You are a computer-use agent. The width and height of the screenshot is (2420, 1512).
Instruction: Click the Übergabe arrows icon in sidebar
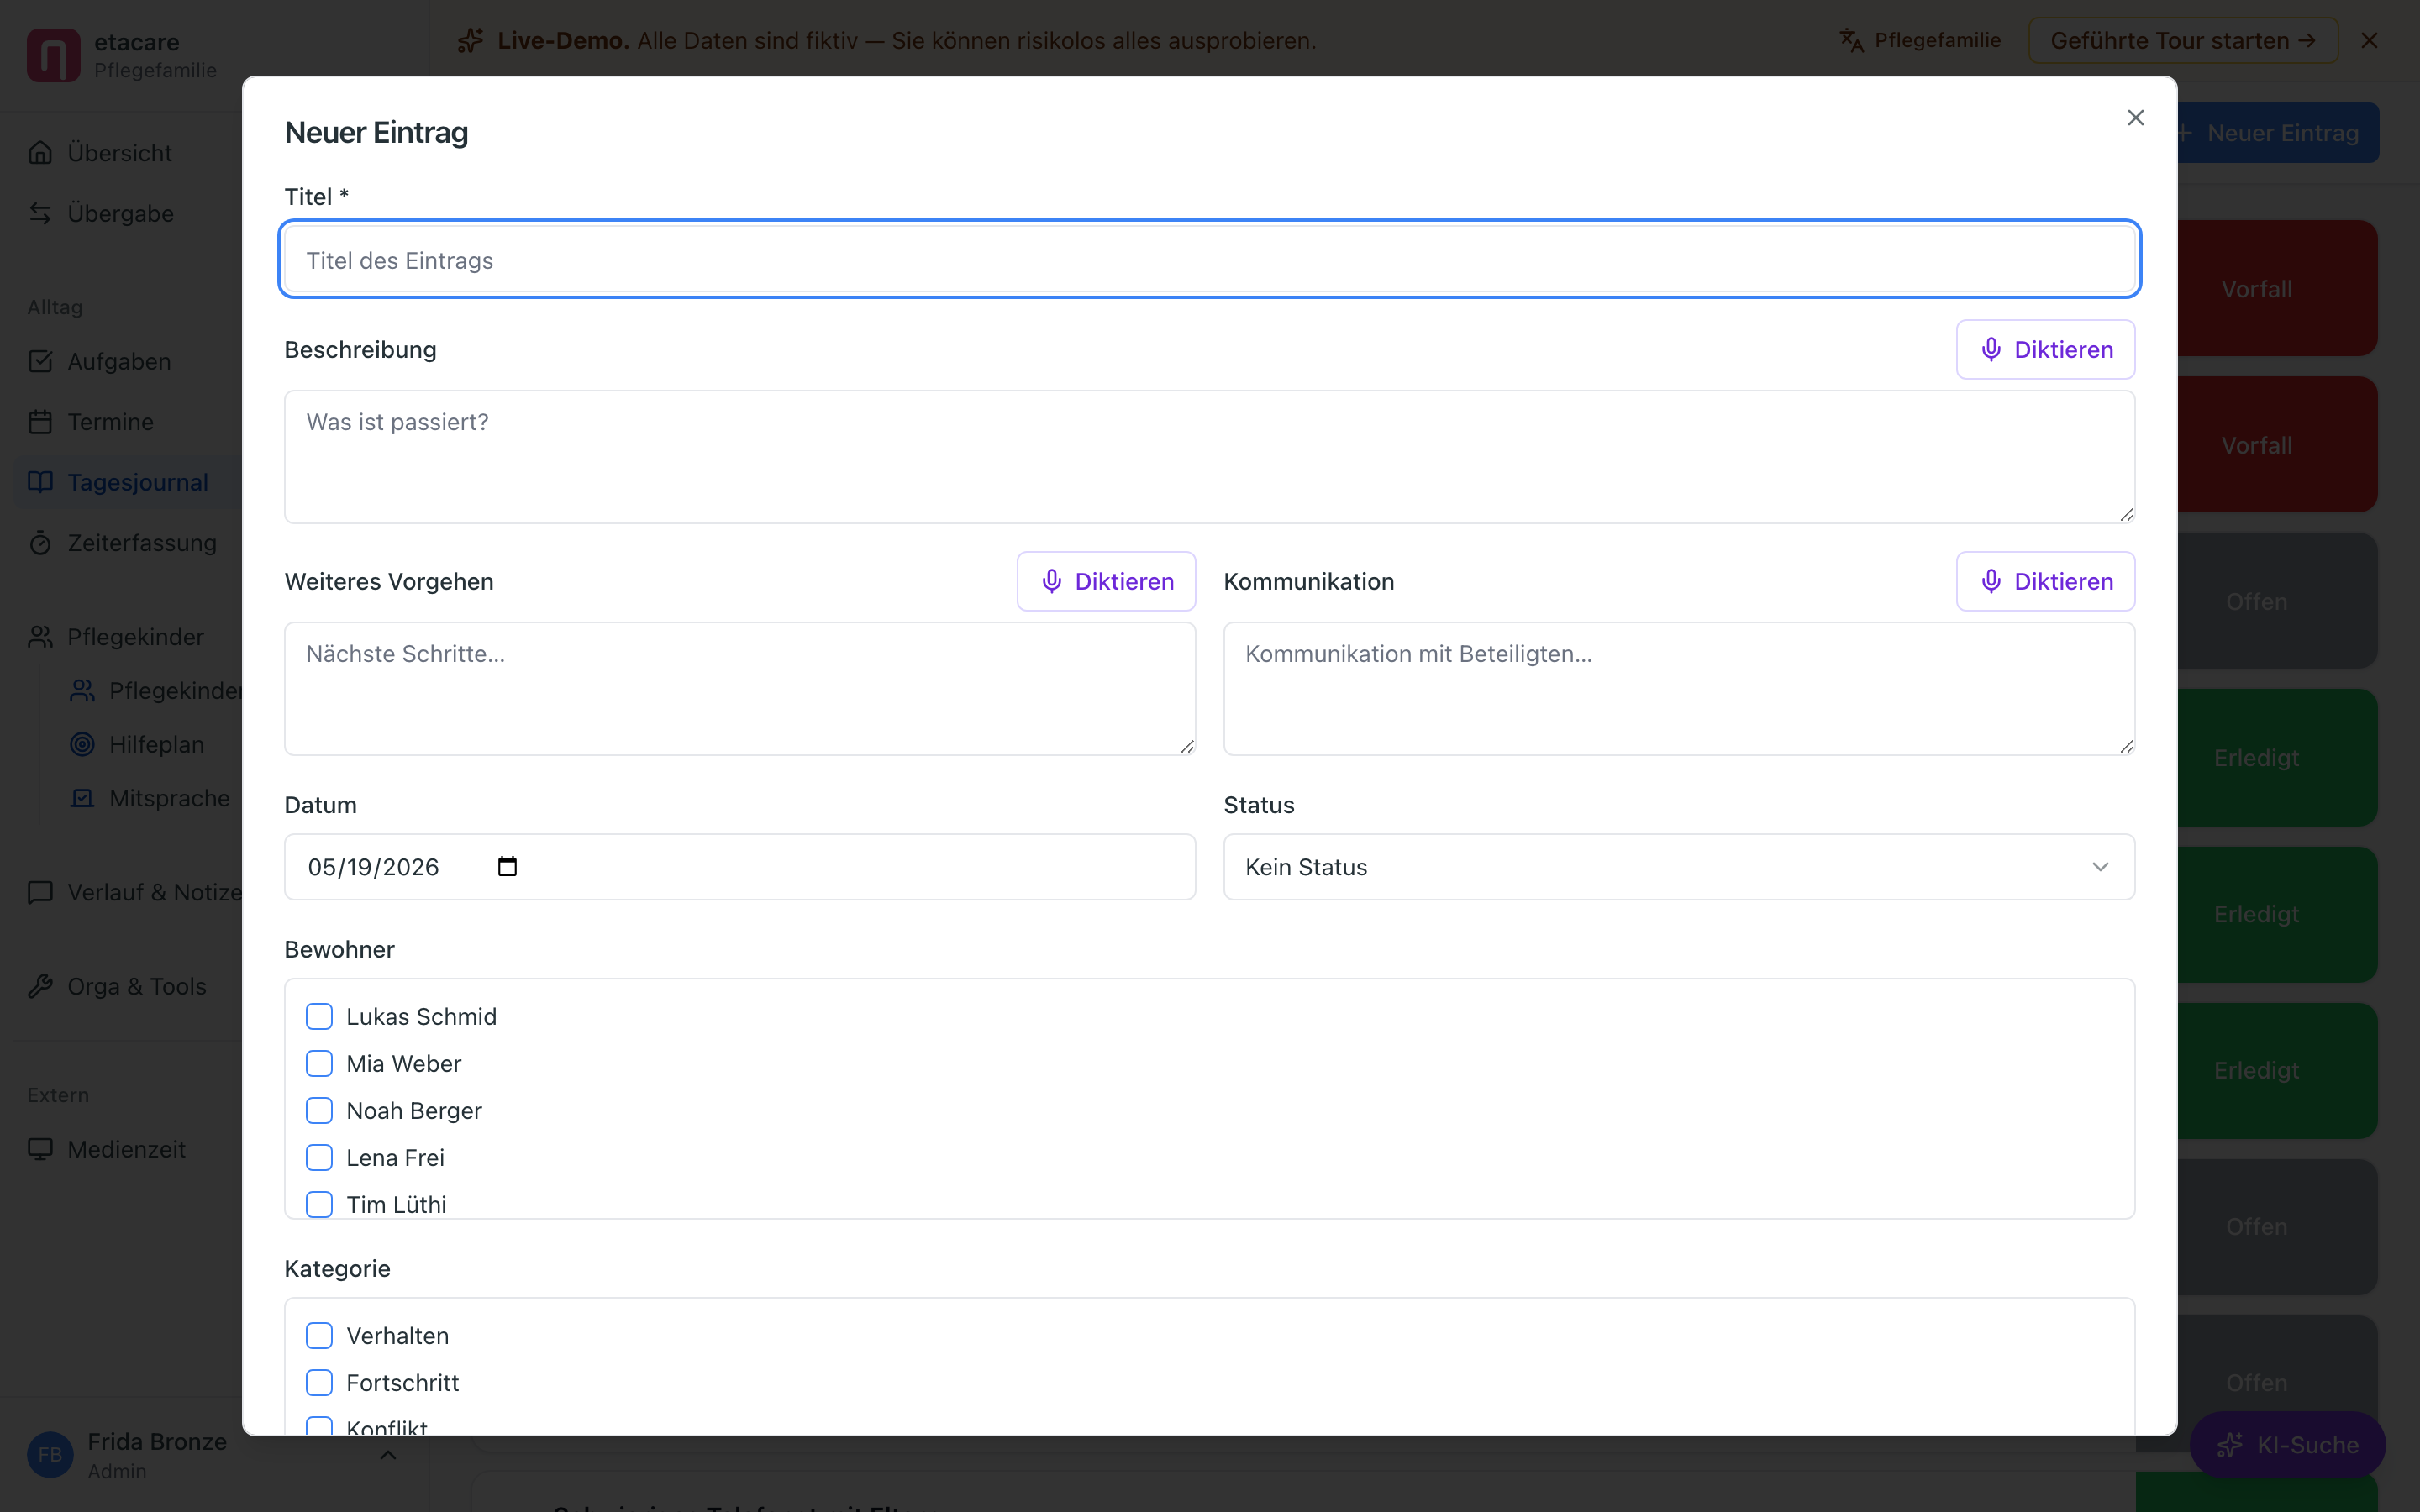click(40, 213)
